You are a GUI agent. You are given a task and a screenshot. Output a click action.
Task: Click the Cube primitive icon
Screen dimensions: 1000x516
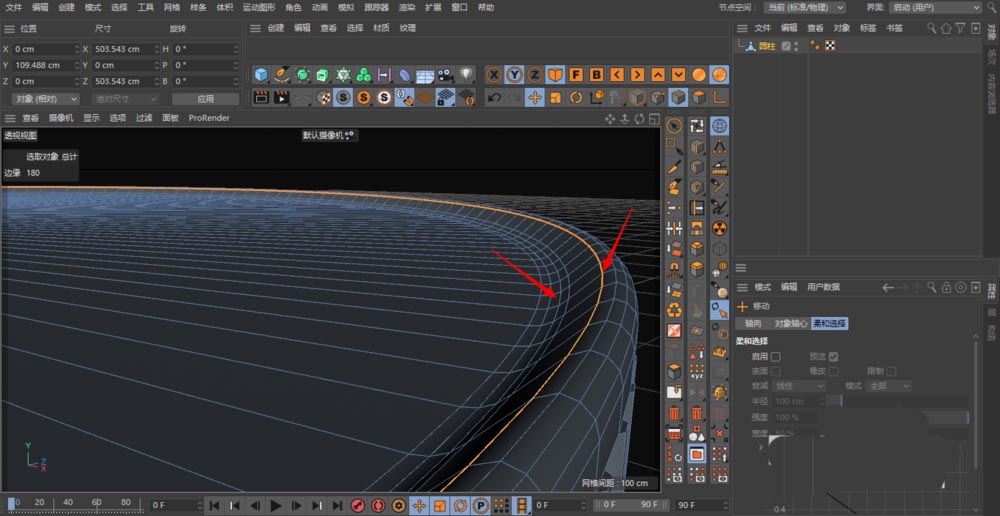pos(261,75)
